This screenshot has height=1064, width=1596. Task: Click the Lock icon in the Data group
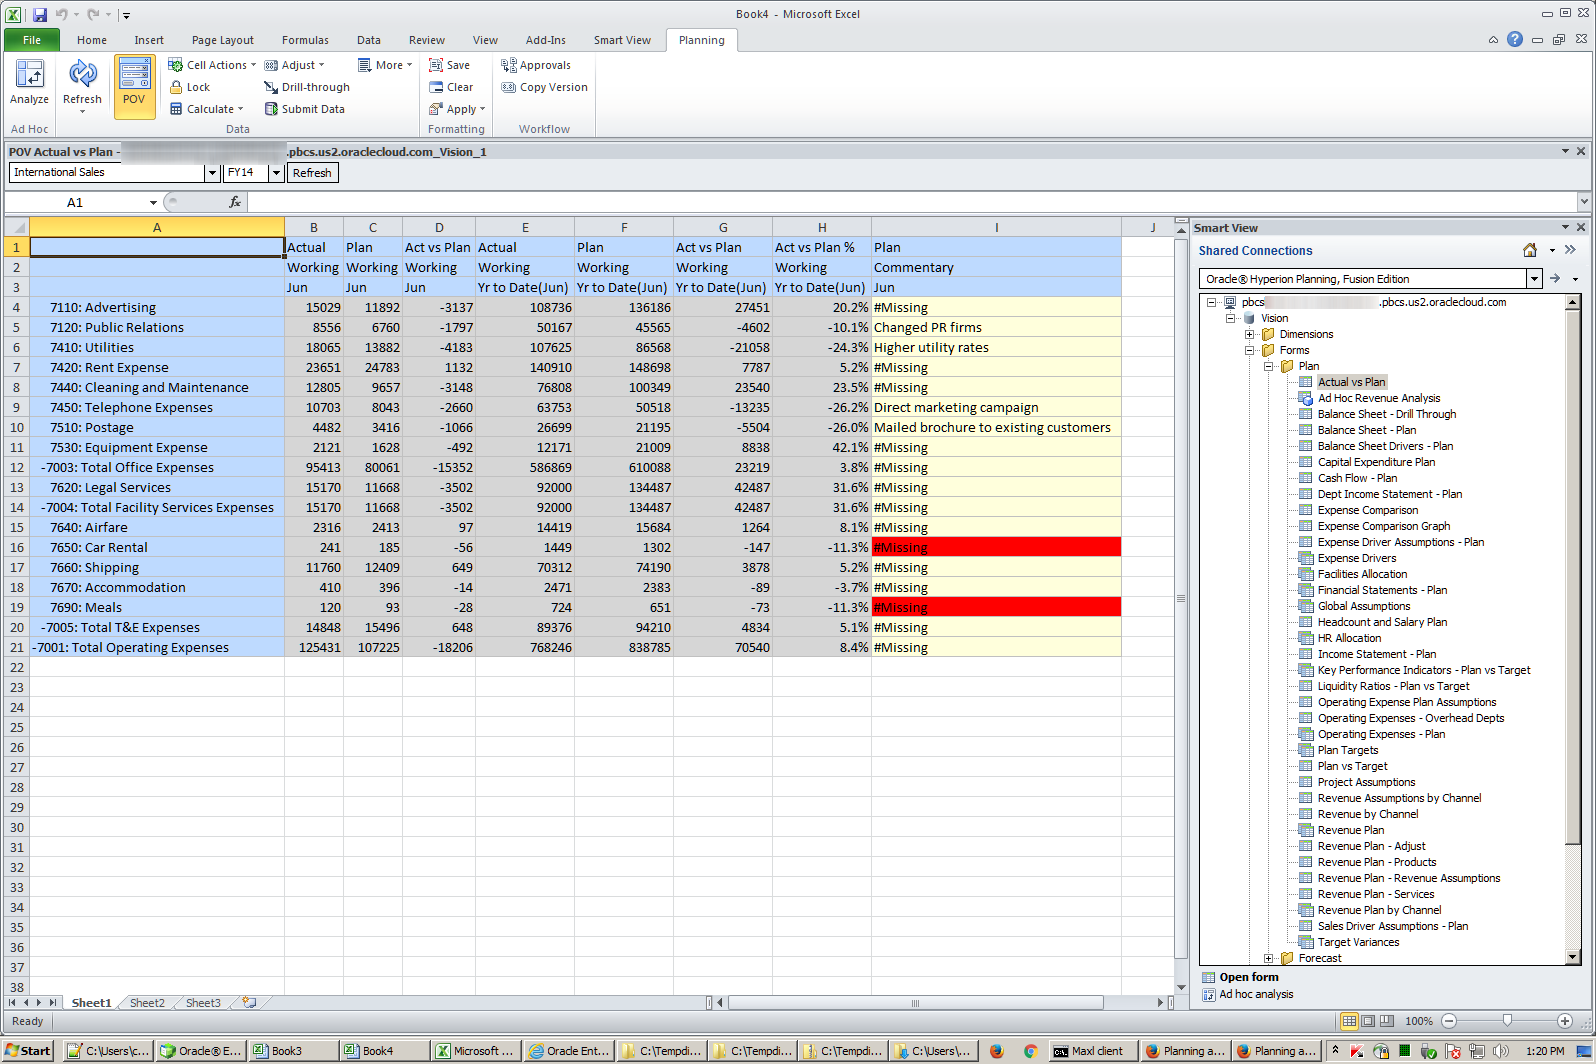[176, 88]
